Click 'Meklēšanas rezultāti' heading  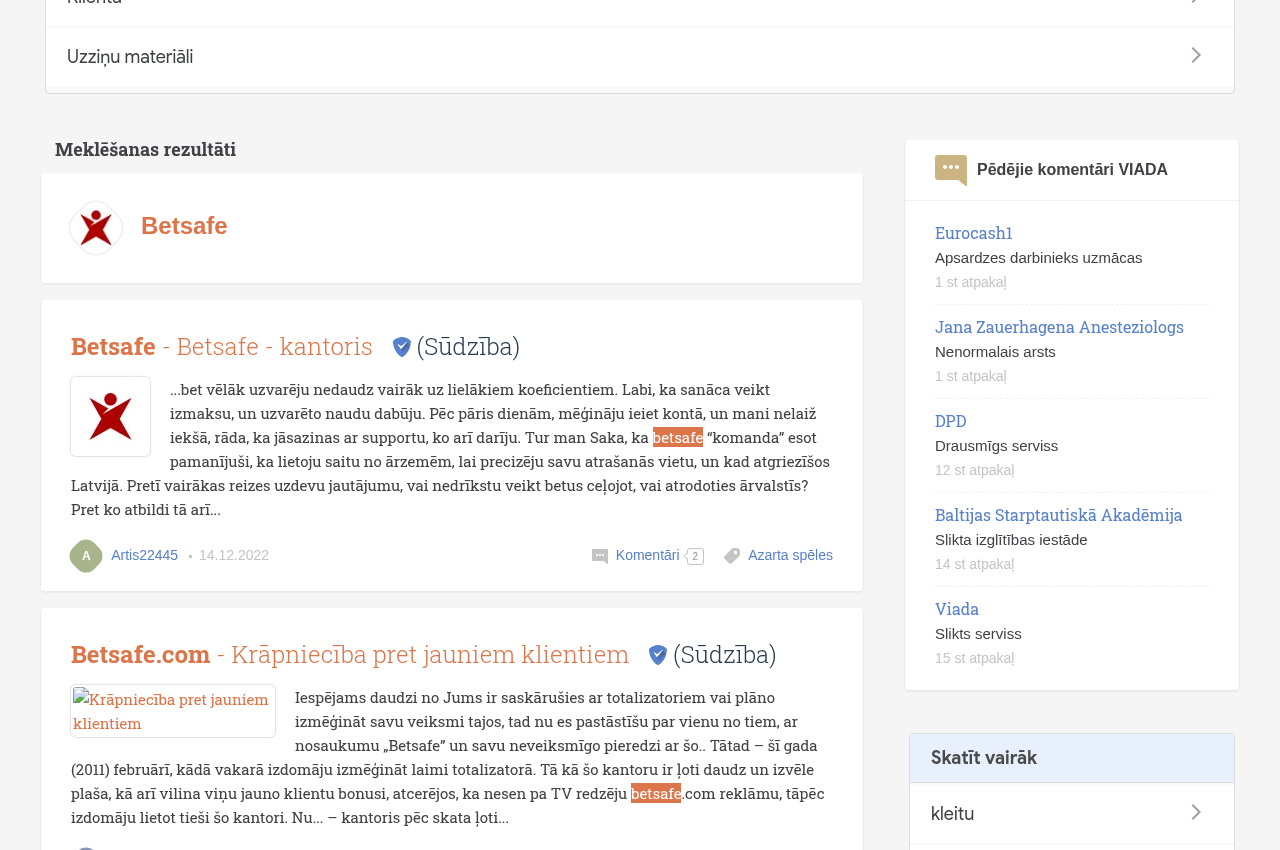pos(145,149)
